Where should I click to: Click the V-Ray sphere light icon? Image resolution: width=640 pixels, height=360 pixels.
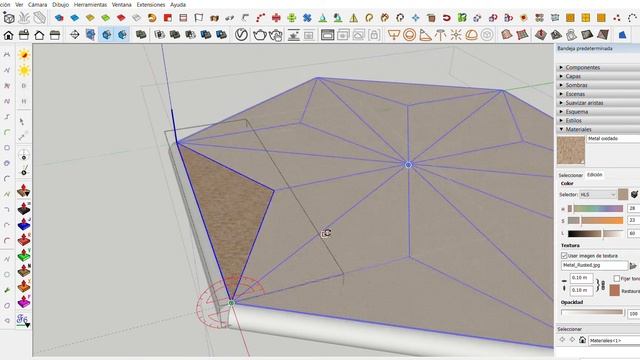pos(409,35)
